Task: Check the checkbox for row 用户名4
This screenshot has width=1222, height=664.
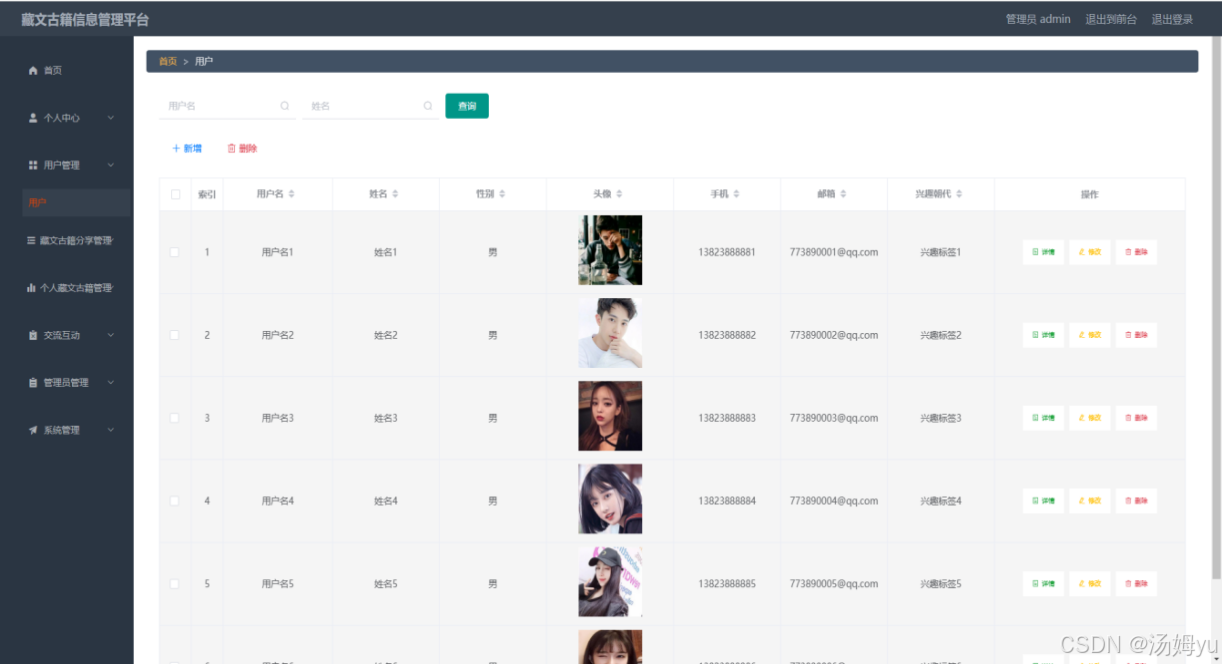Action: point(175,501)
